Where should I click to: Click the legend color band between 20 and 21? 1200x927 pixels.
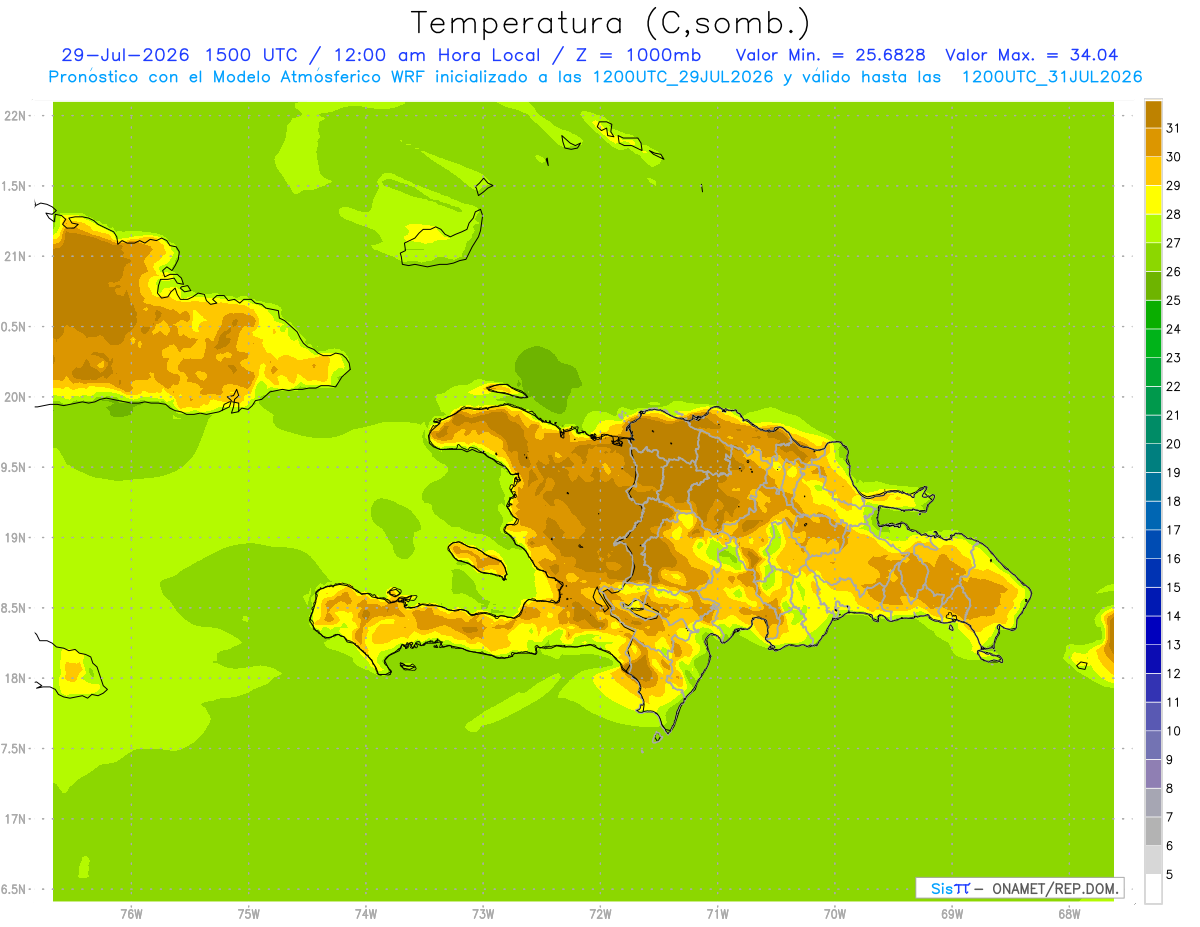[1153, 429]
